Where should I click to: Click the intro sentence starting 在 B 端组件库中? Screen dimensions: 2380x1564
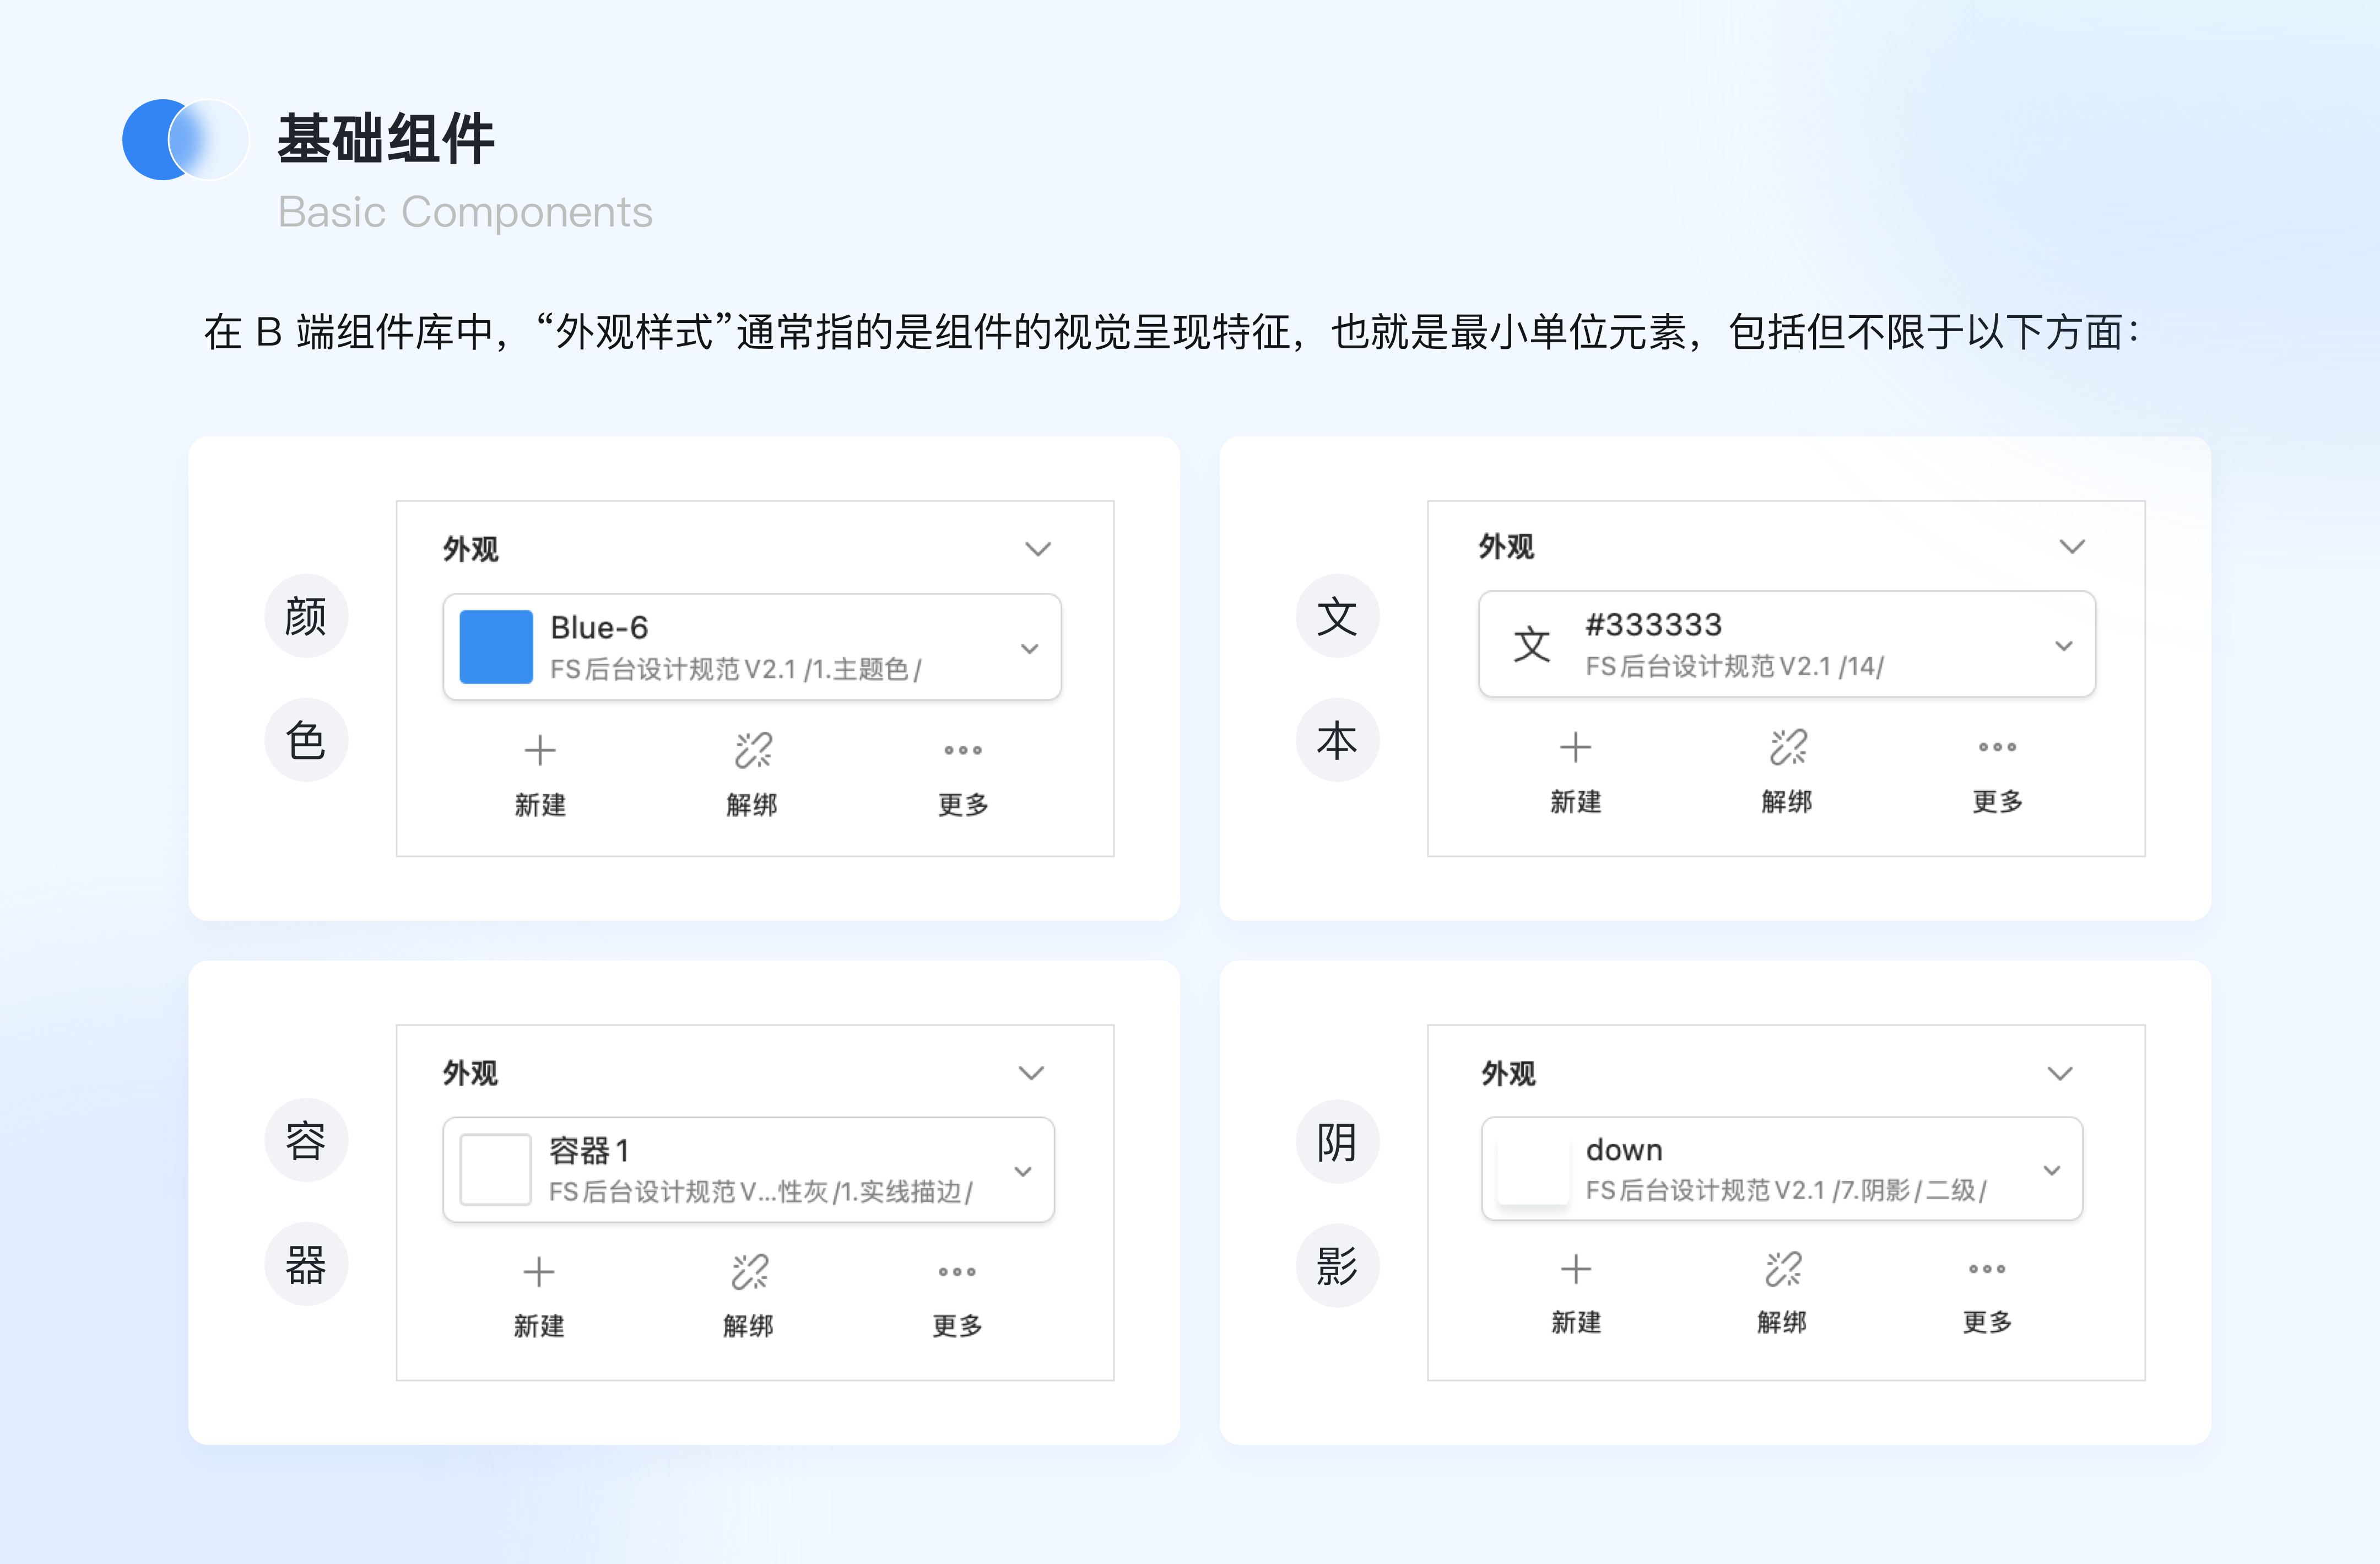[1172, 332]
